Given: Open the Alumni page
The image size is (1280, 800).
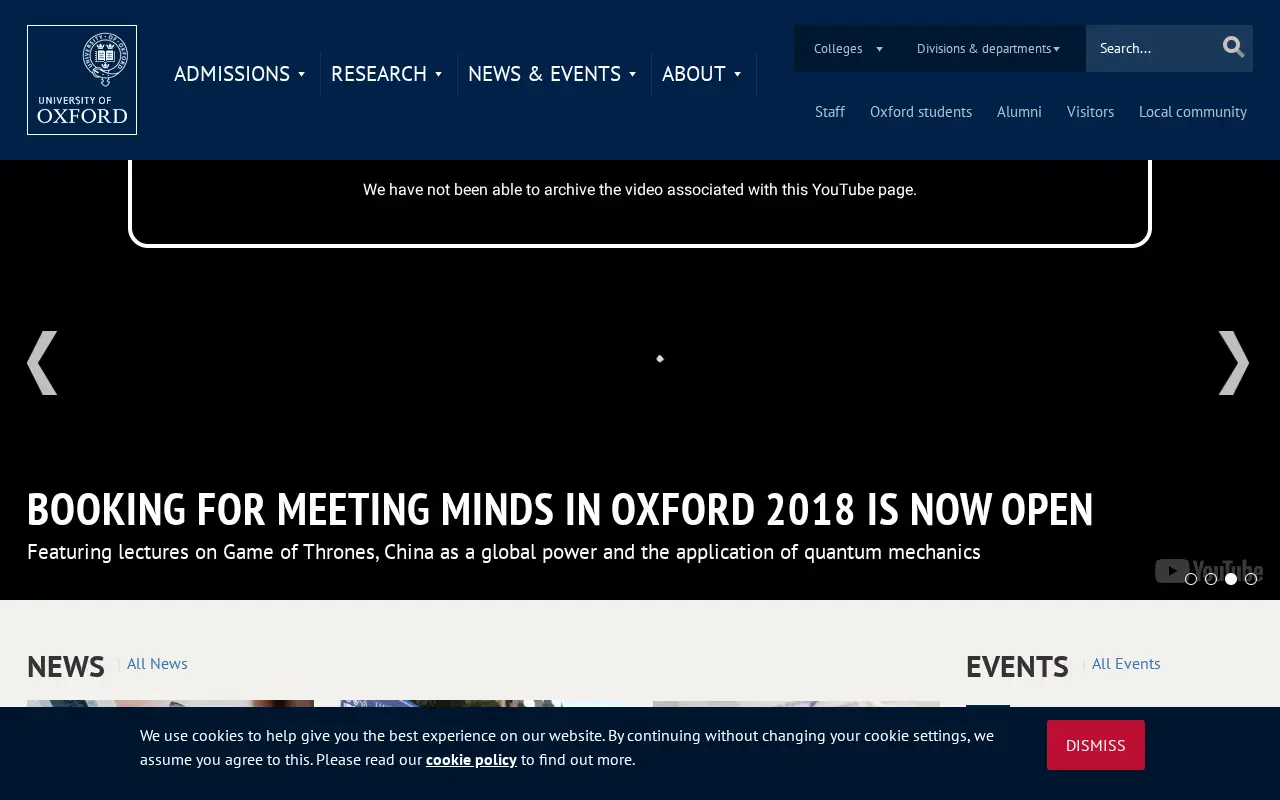Looking at the screenshot, I should [1019, 112].
